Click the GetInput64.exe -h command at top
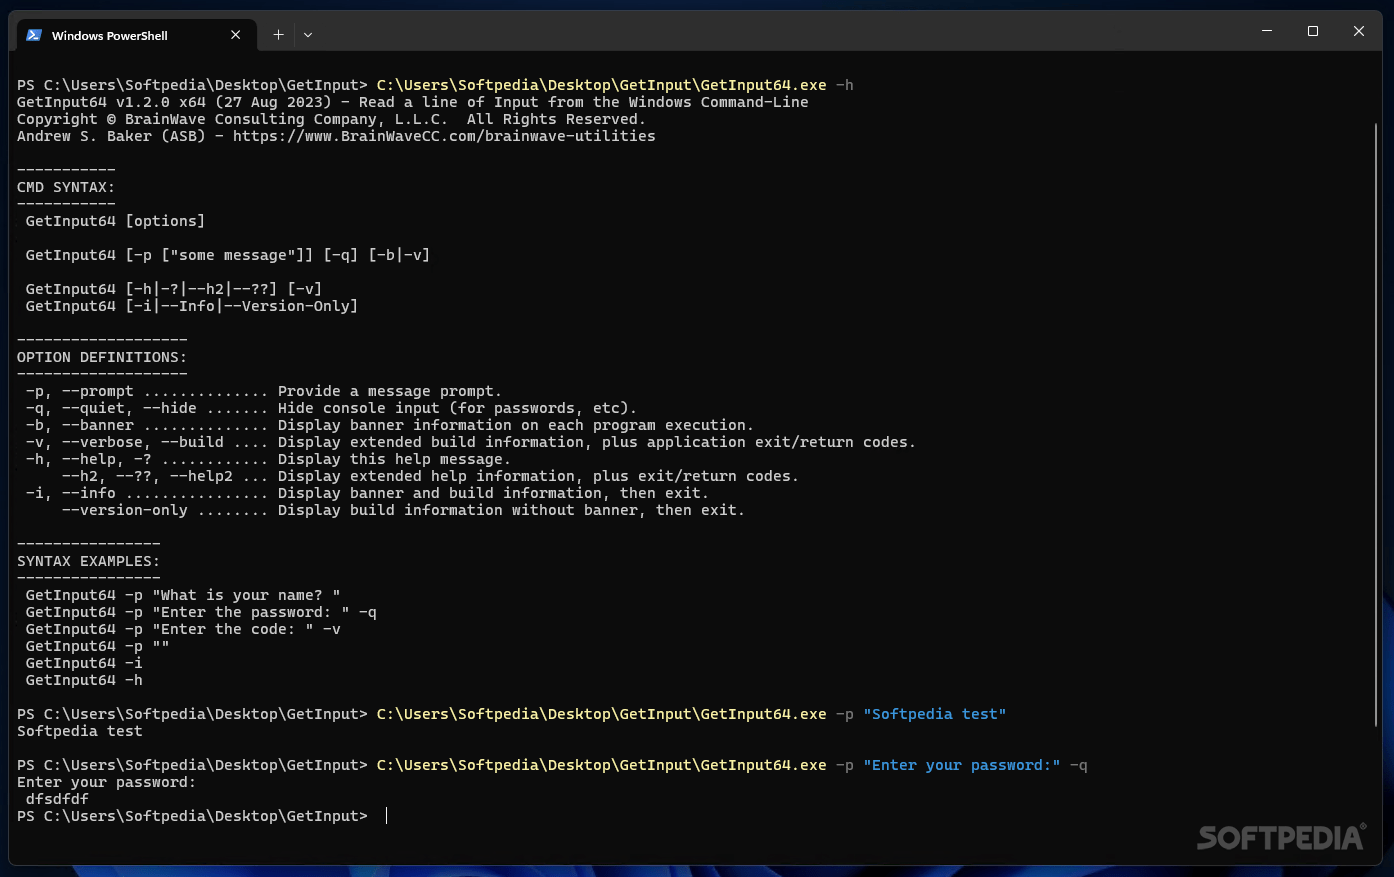 coord(615,85)
